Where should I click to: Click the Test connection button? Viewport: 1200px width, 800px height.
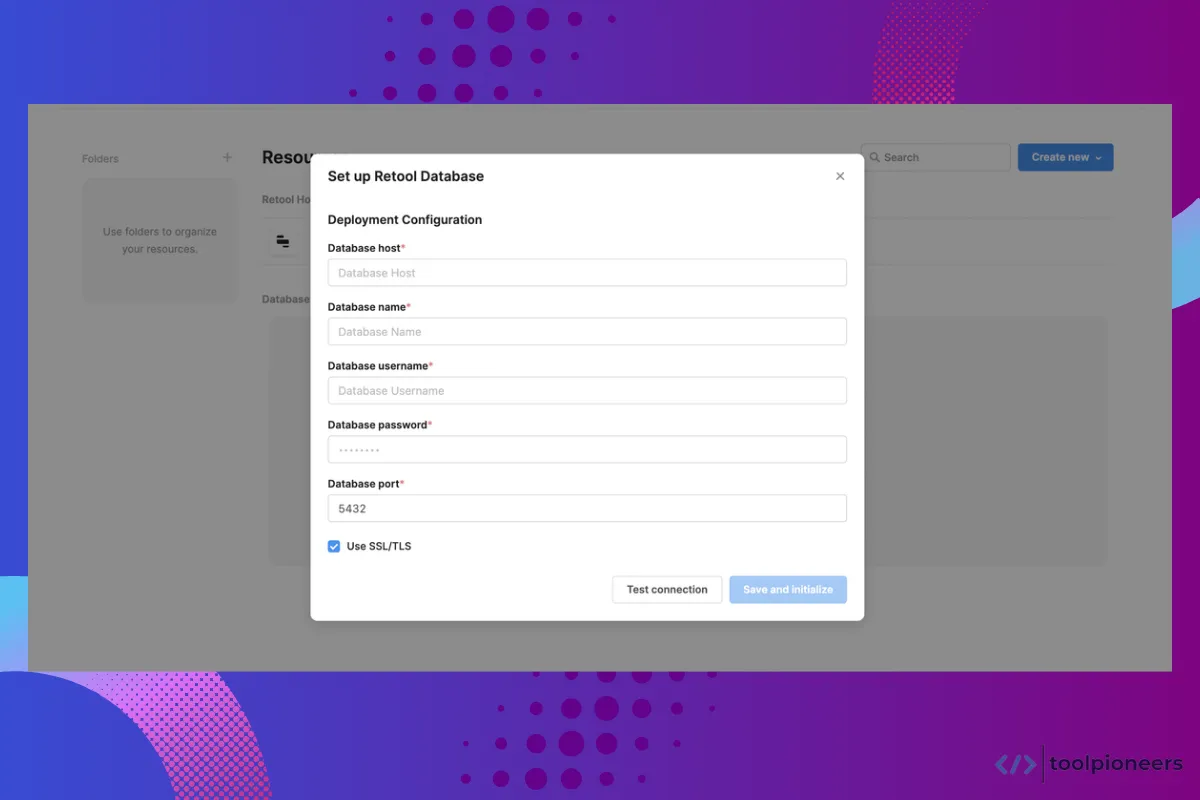[x=667, y=590]
